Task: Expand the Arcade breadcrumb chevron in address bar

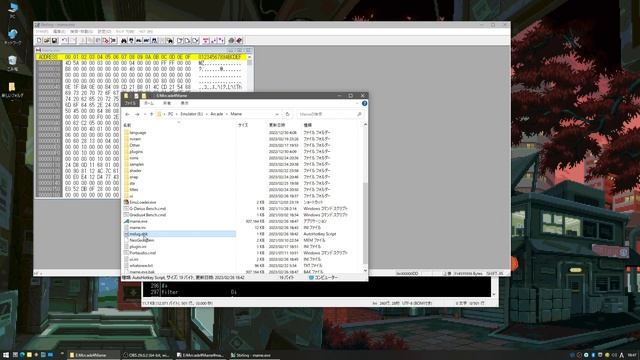Action: click(x=227, y=114)
